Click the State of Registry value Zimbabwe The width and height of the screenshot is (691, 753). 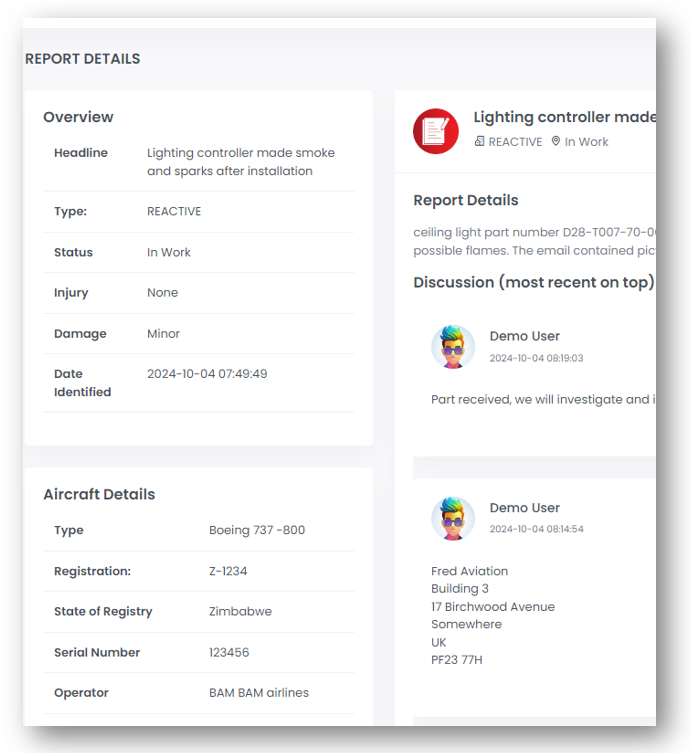(x=240, y=611)
